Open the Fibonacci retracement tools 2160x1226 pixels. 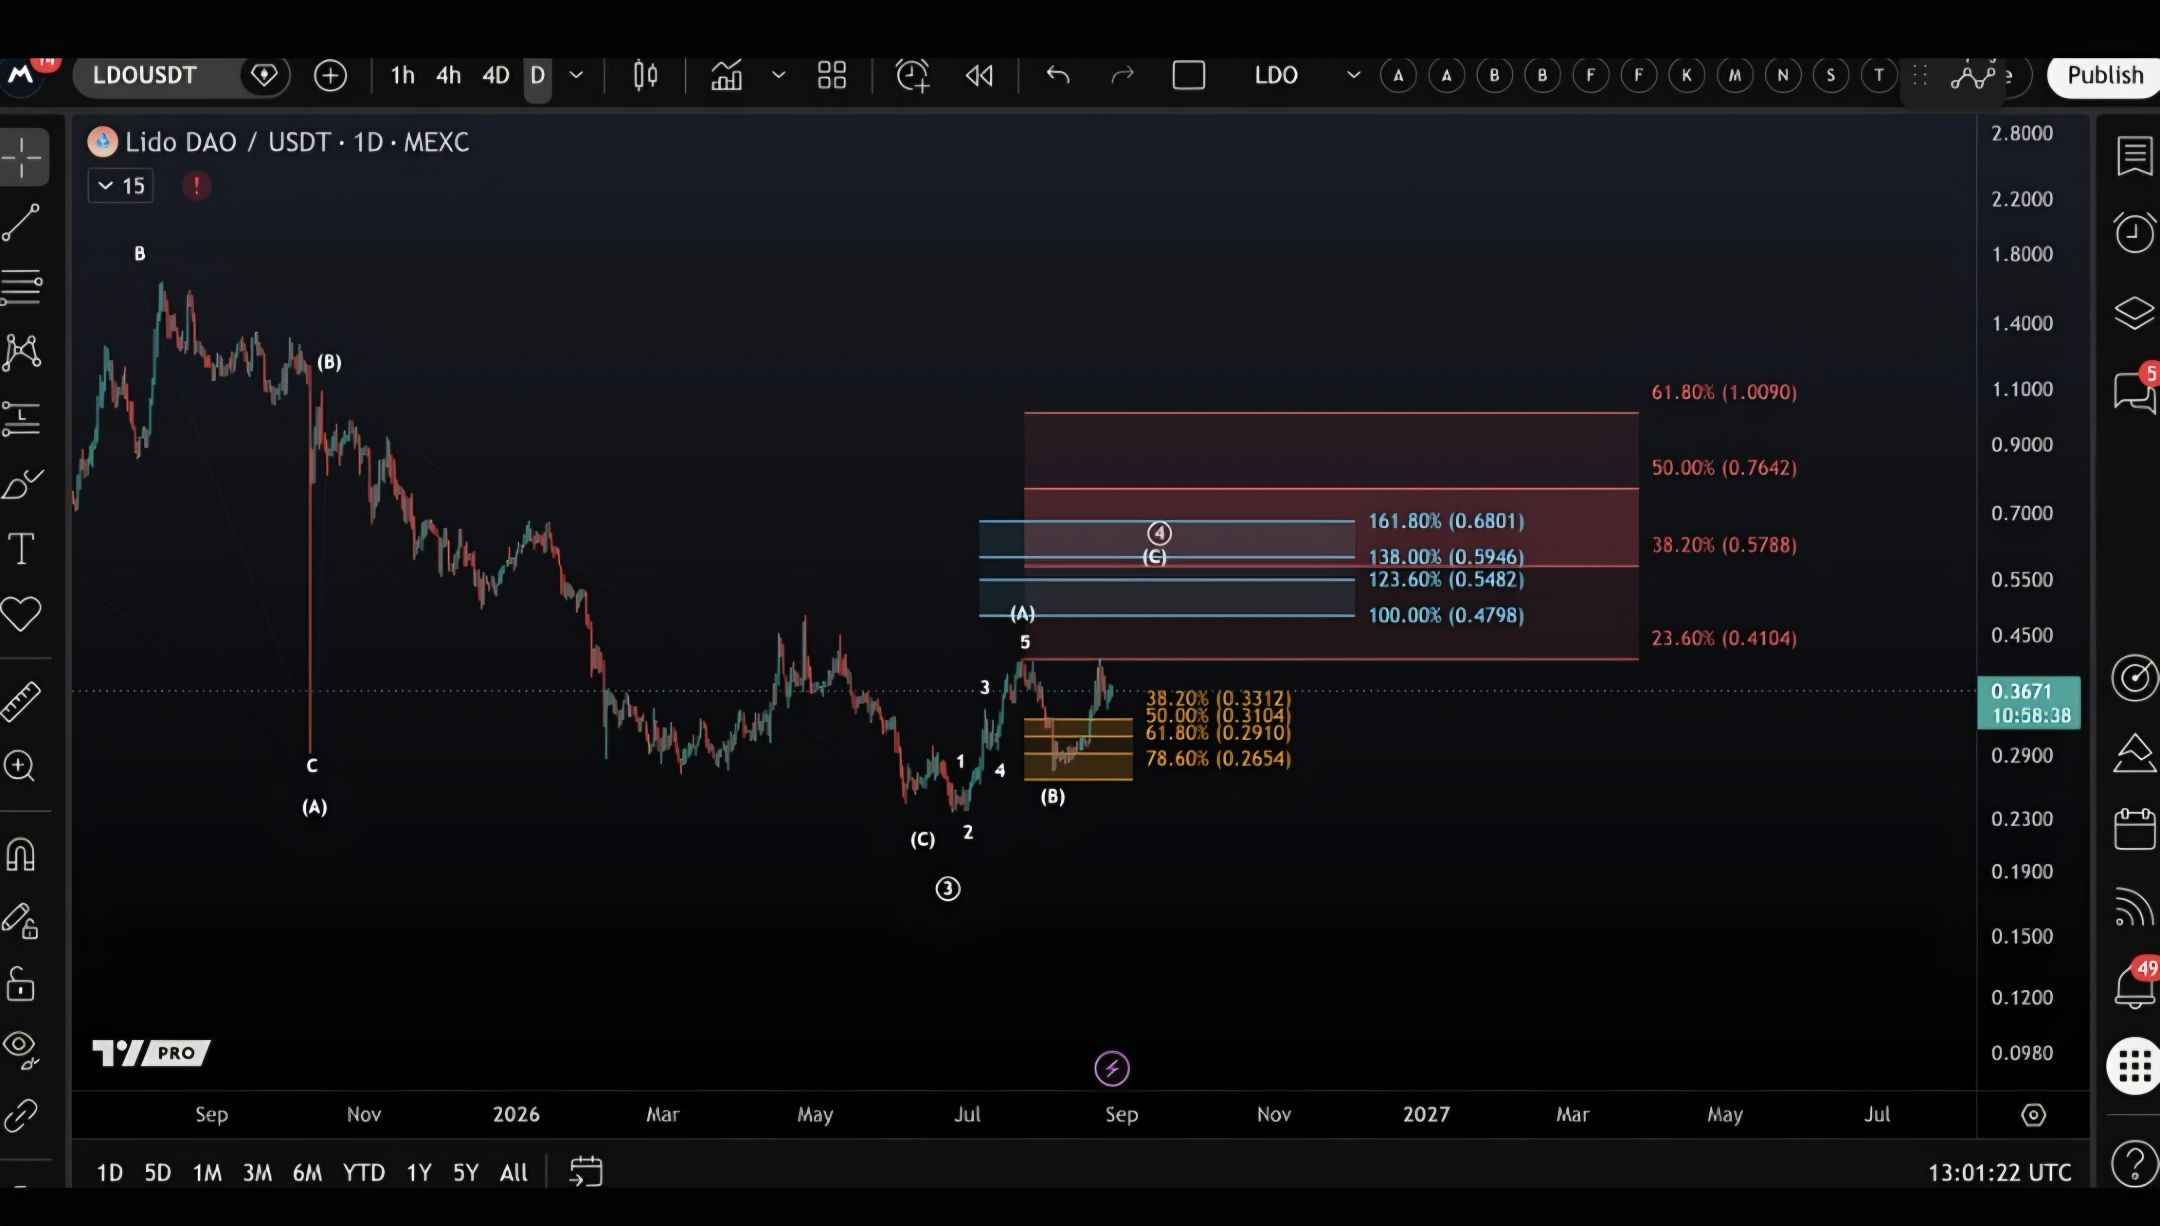coord(22,287)
